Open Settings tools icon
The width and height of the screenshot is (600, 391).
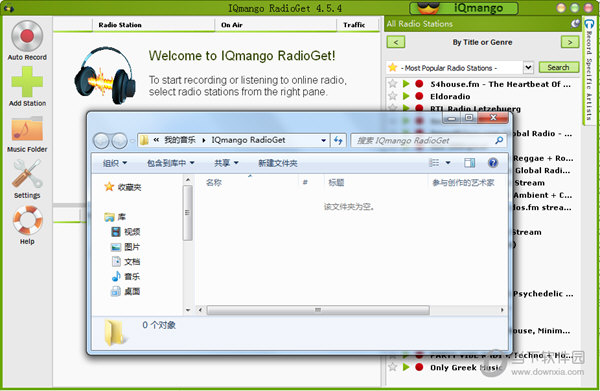click(x=27, y=173)
